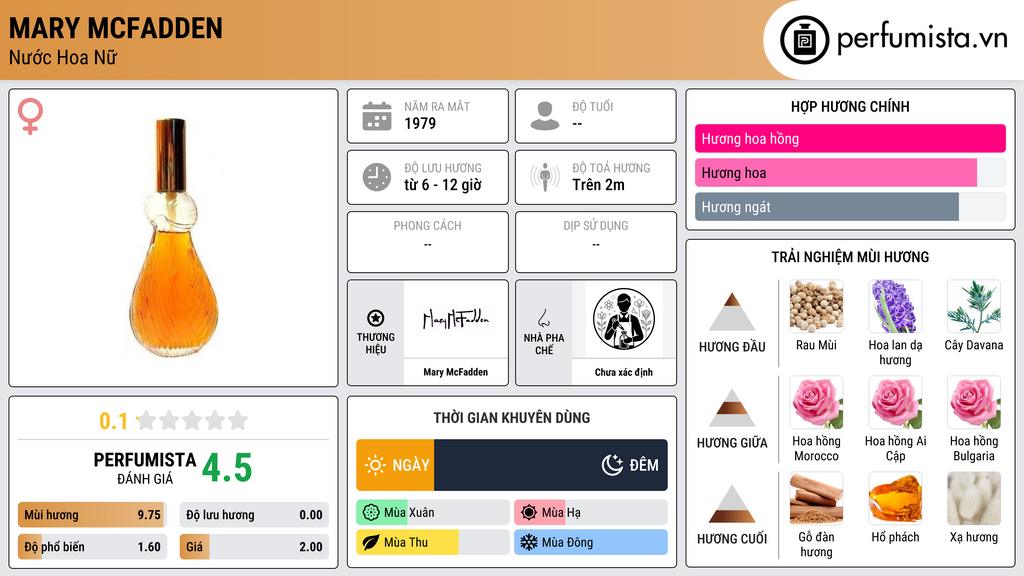
Task: Click the Mùi hương 9.75 rating bar
Action: click(x=92, y=515)
